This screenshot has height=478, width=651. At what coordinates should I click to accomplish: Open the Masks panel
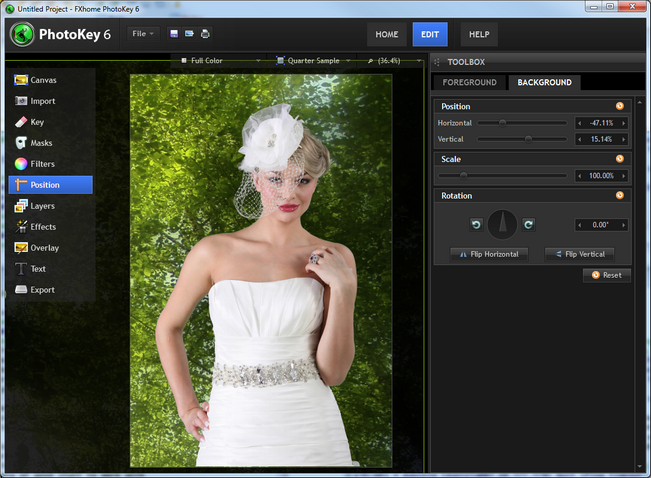(x=51, y=143)
